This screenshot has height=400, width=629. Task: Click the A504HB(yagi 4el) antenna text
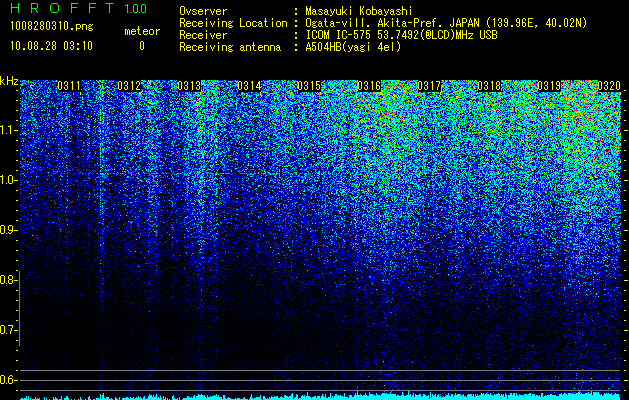click(x=353, y=47)
